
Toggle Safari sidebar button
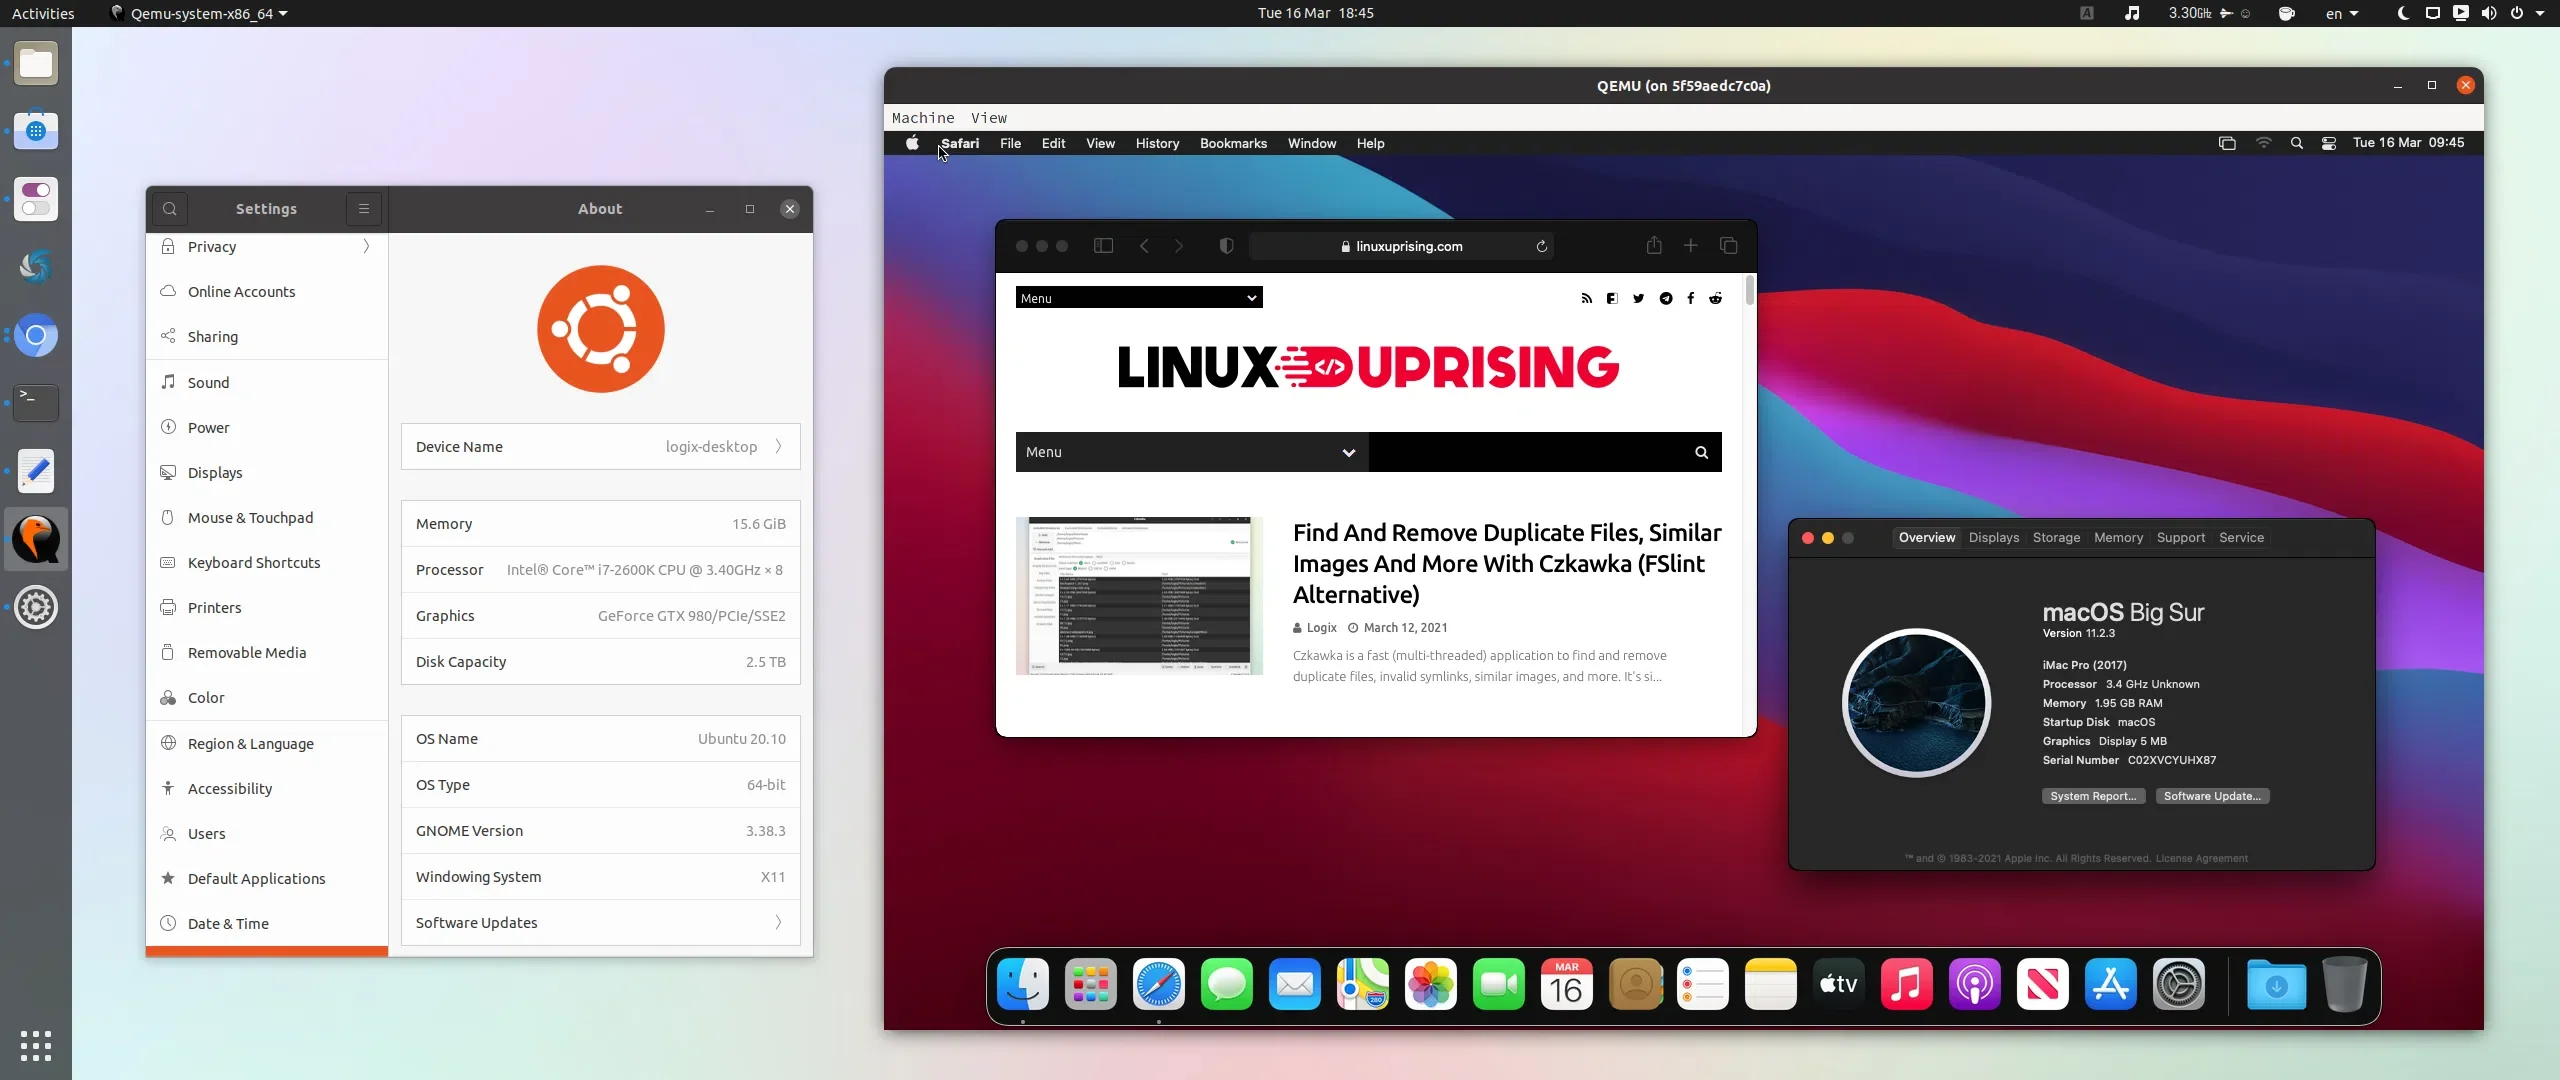[1103, 246]
